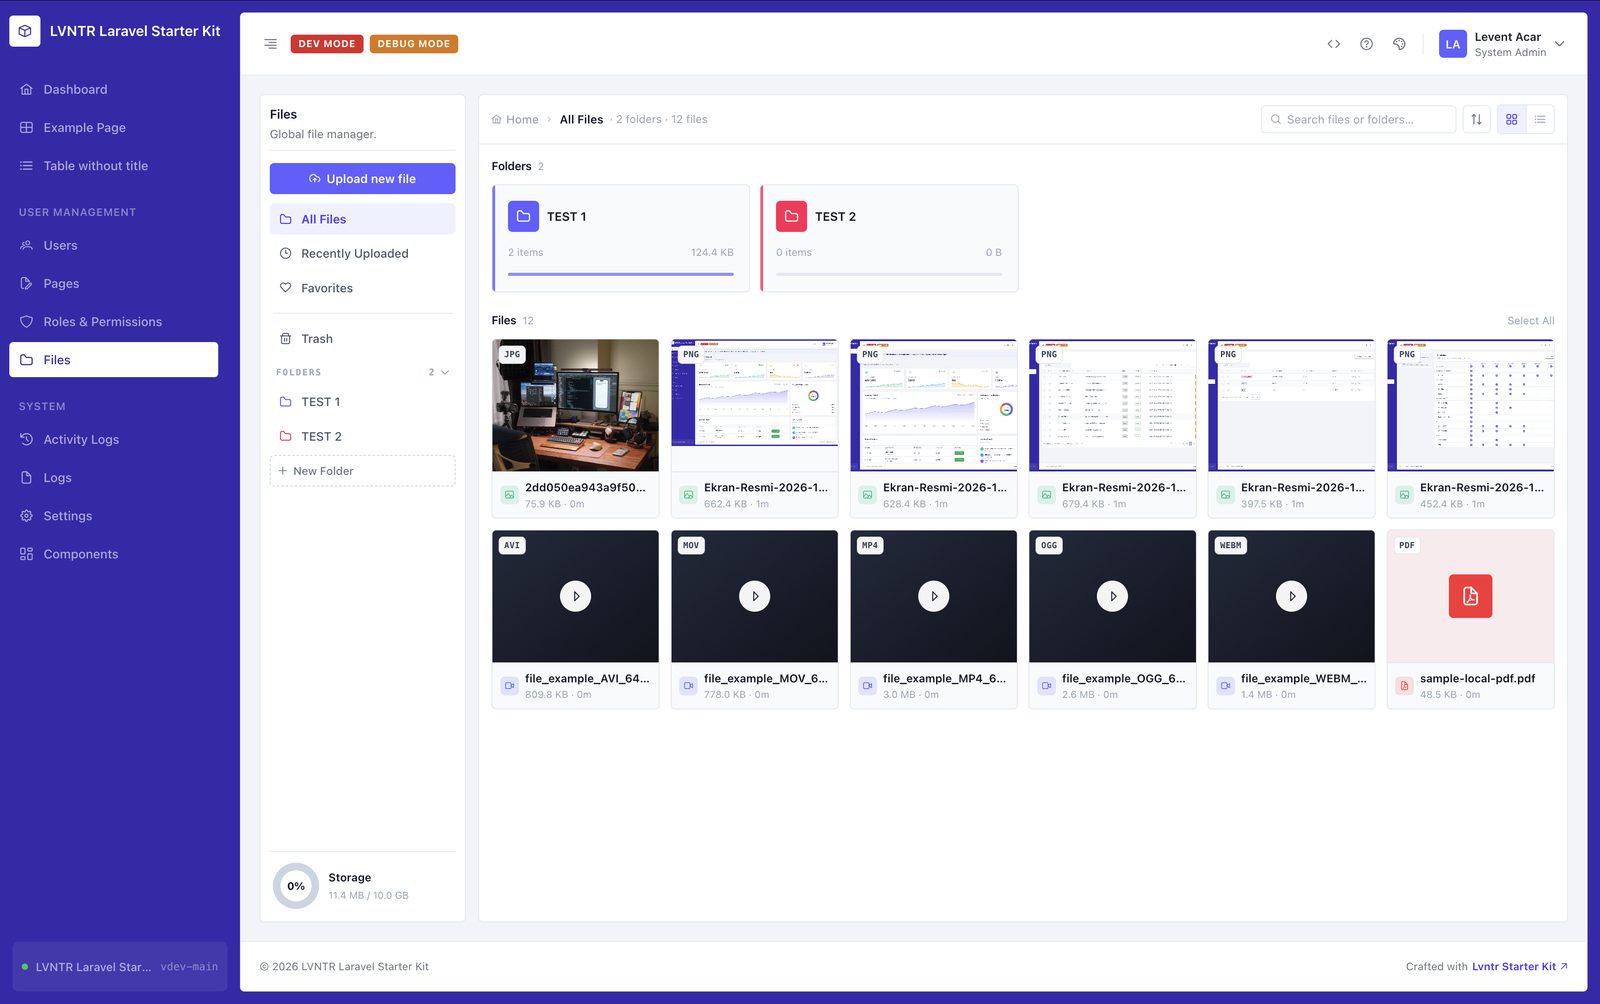The width and height of the screenshot is (1600, 1004).
Task: Open the 628.4 KB PNG thumbnail
Action: 933,405
